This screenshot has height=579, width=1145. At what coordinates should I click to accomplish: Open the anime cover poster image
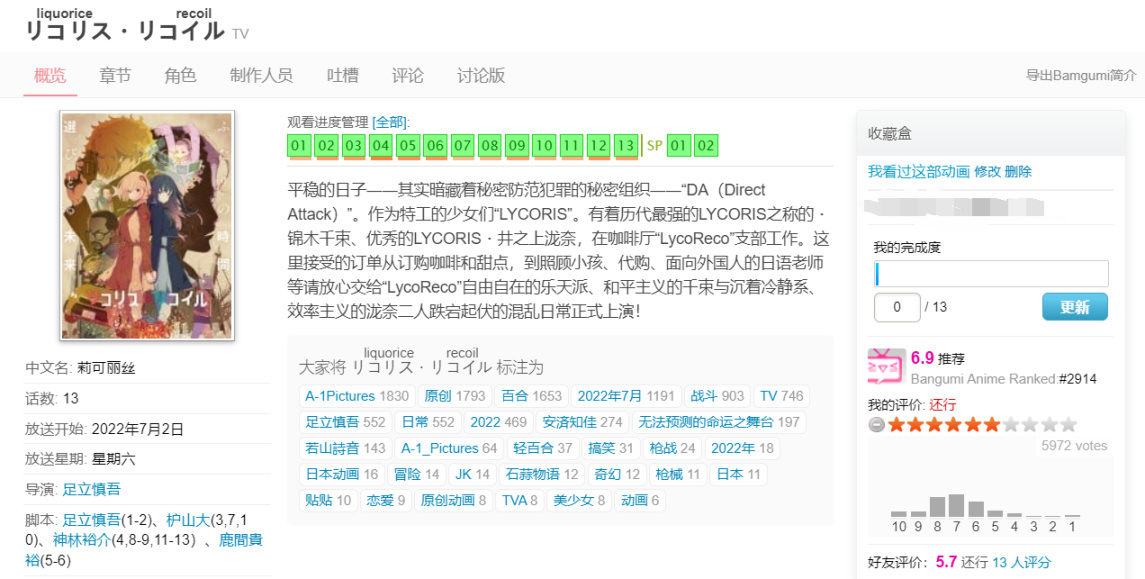(147, 226)
